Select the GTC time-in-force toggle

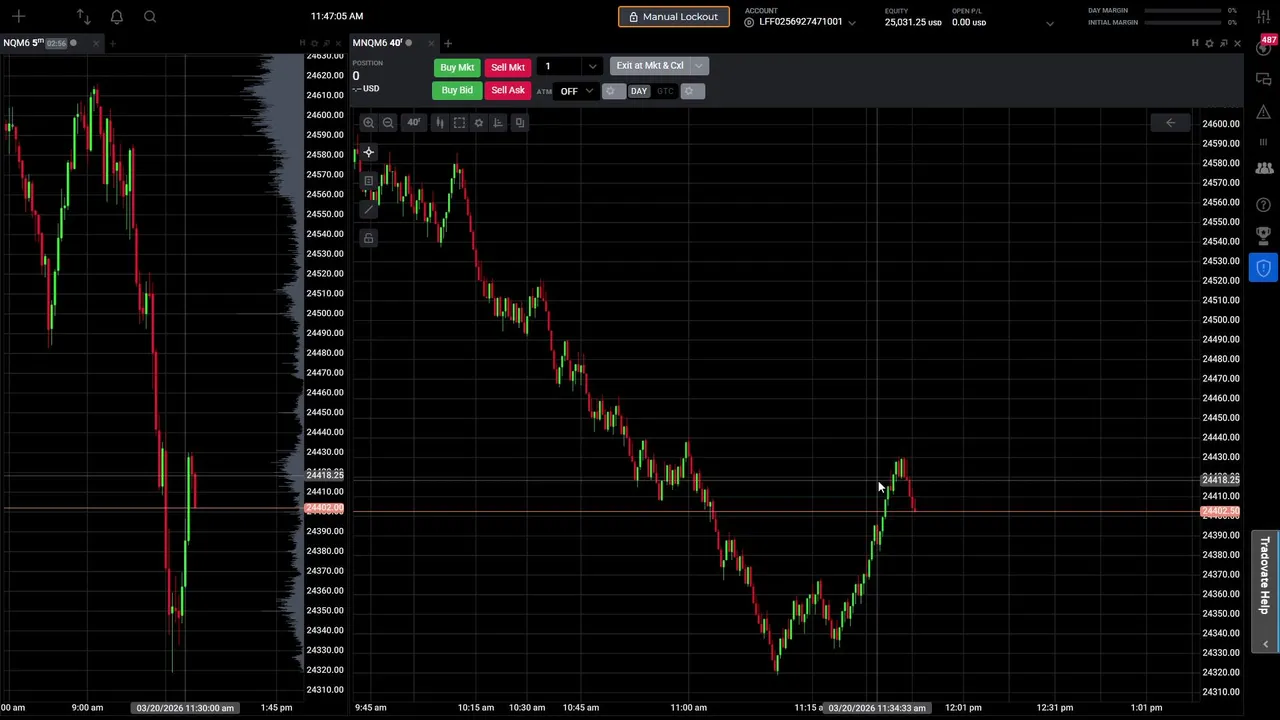click(665, 91)
